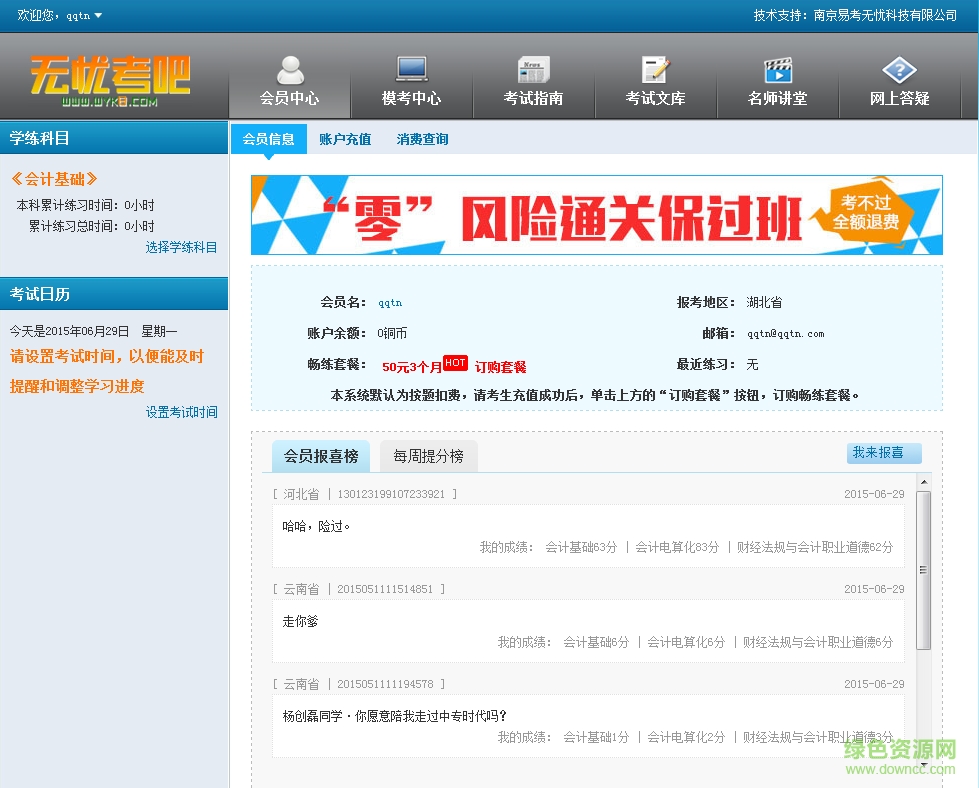The height and width of the screenshot is (788, 979).
Task: Open the 设置考试时间 exam time setting link
Action: tap(181, 412)
